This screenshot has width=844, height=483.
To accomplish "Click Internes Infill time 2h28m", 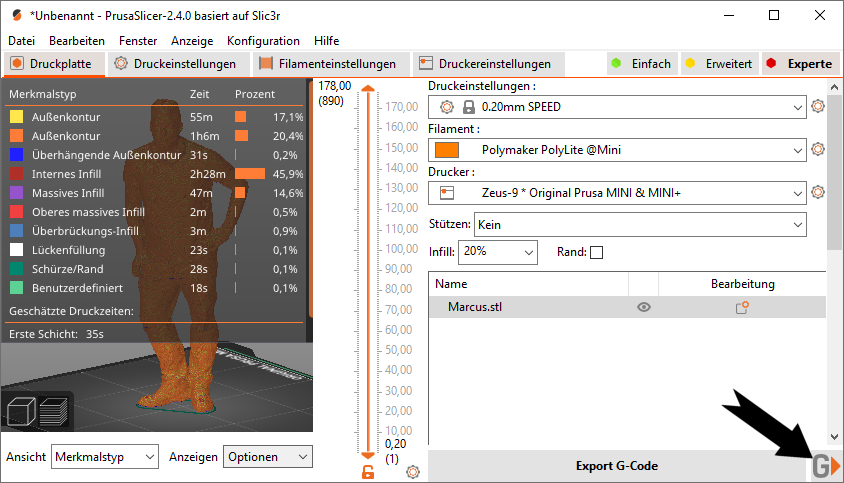I will click(x=207, y=174).
